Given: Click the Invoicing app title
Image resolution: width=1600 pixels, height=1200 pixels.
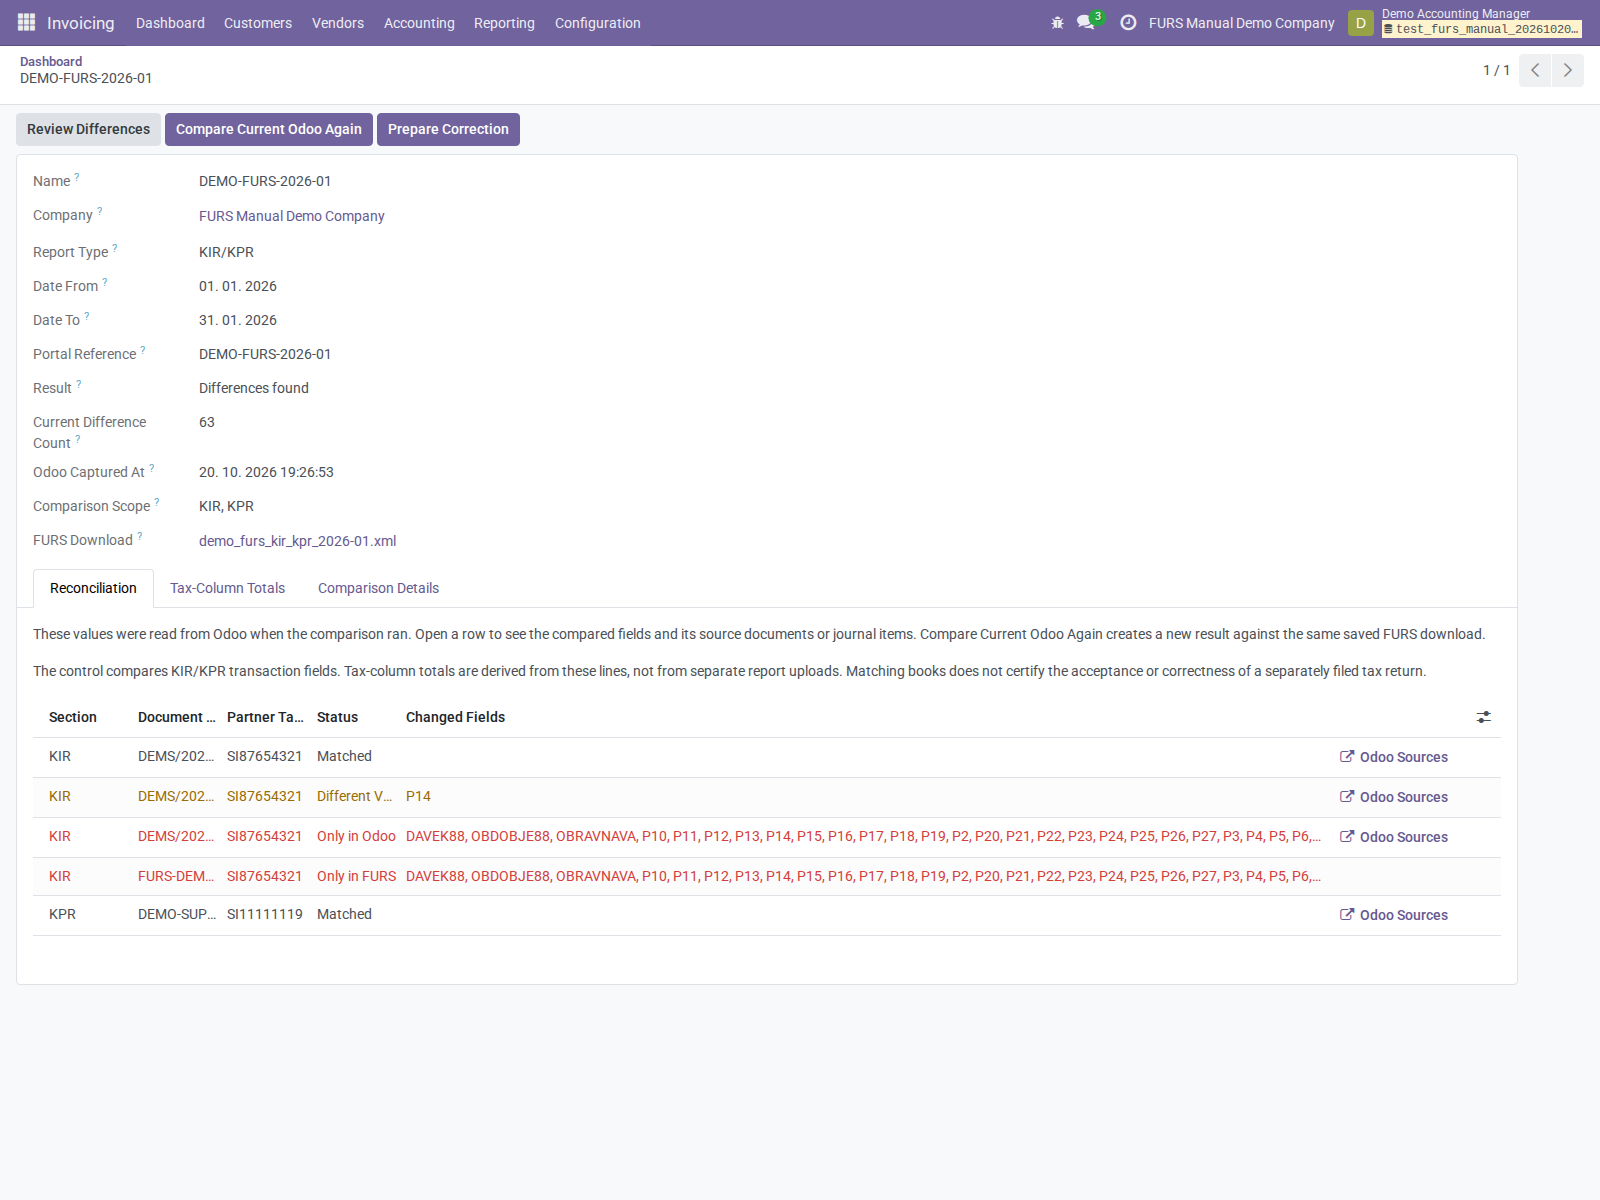Looking at the screenshot, I should point(80,23).
